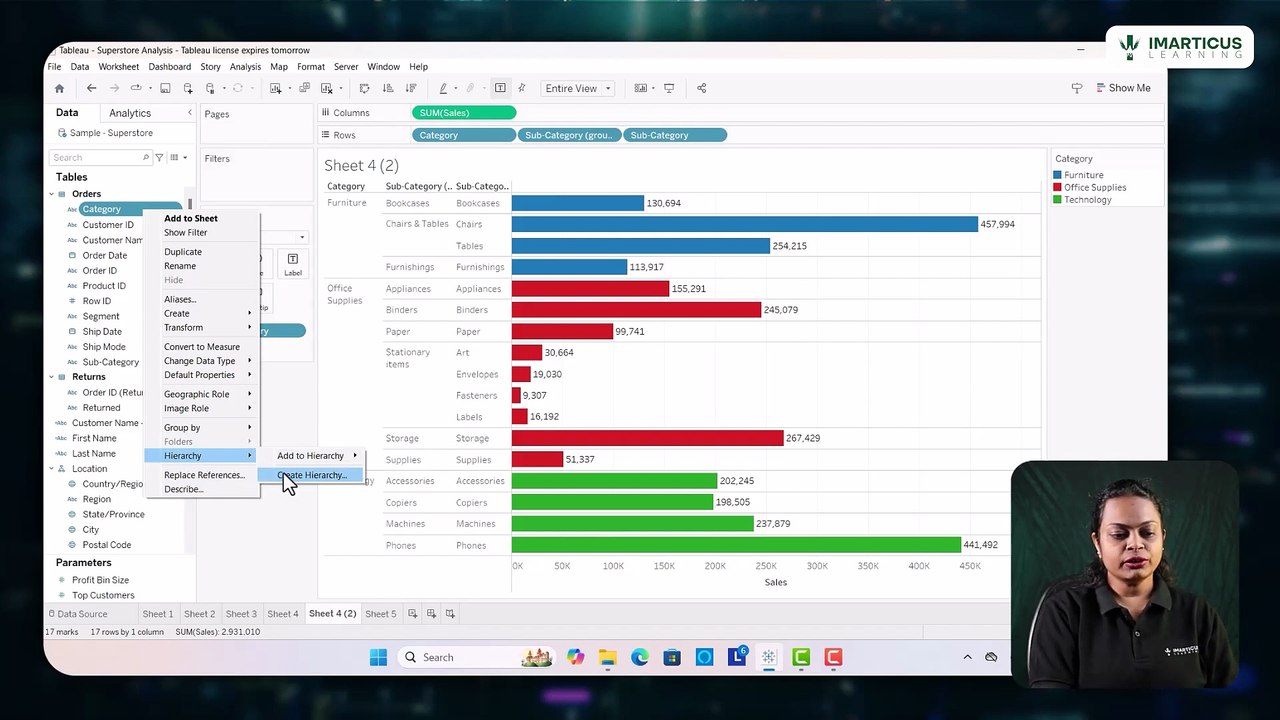This screenshot has height=720, width=1280.
Task: Choose Create Hierarchy from the submenu
Action: [x=312, y=475]
